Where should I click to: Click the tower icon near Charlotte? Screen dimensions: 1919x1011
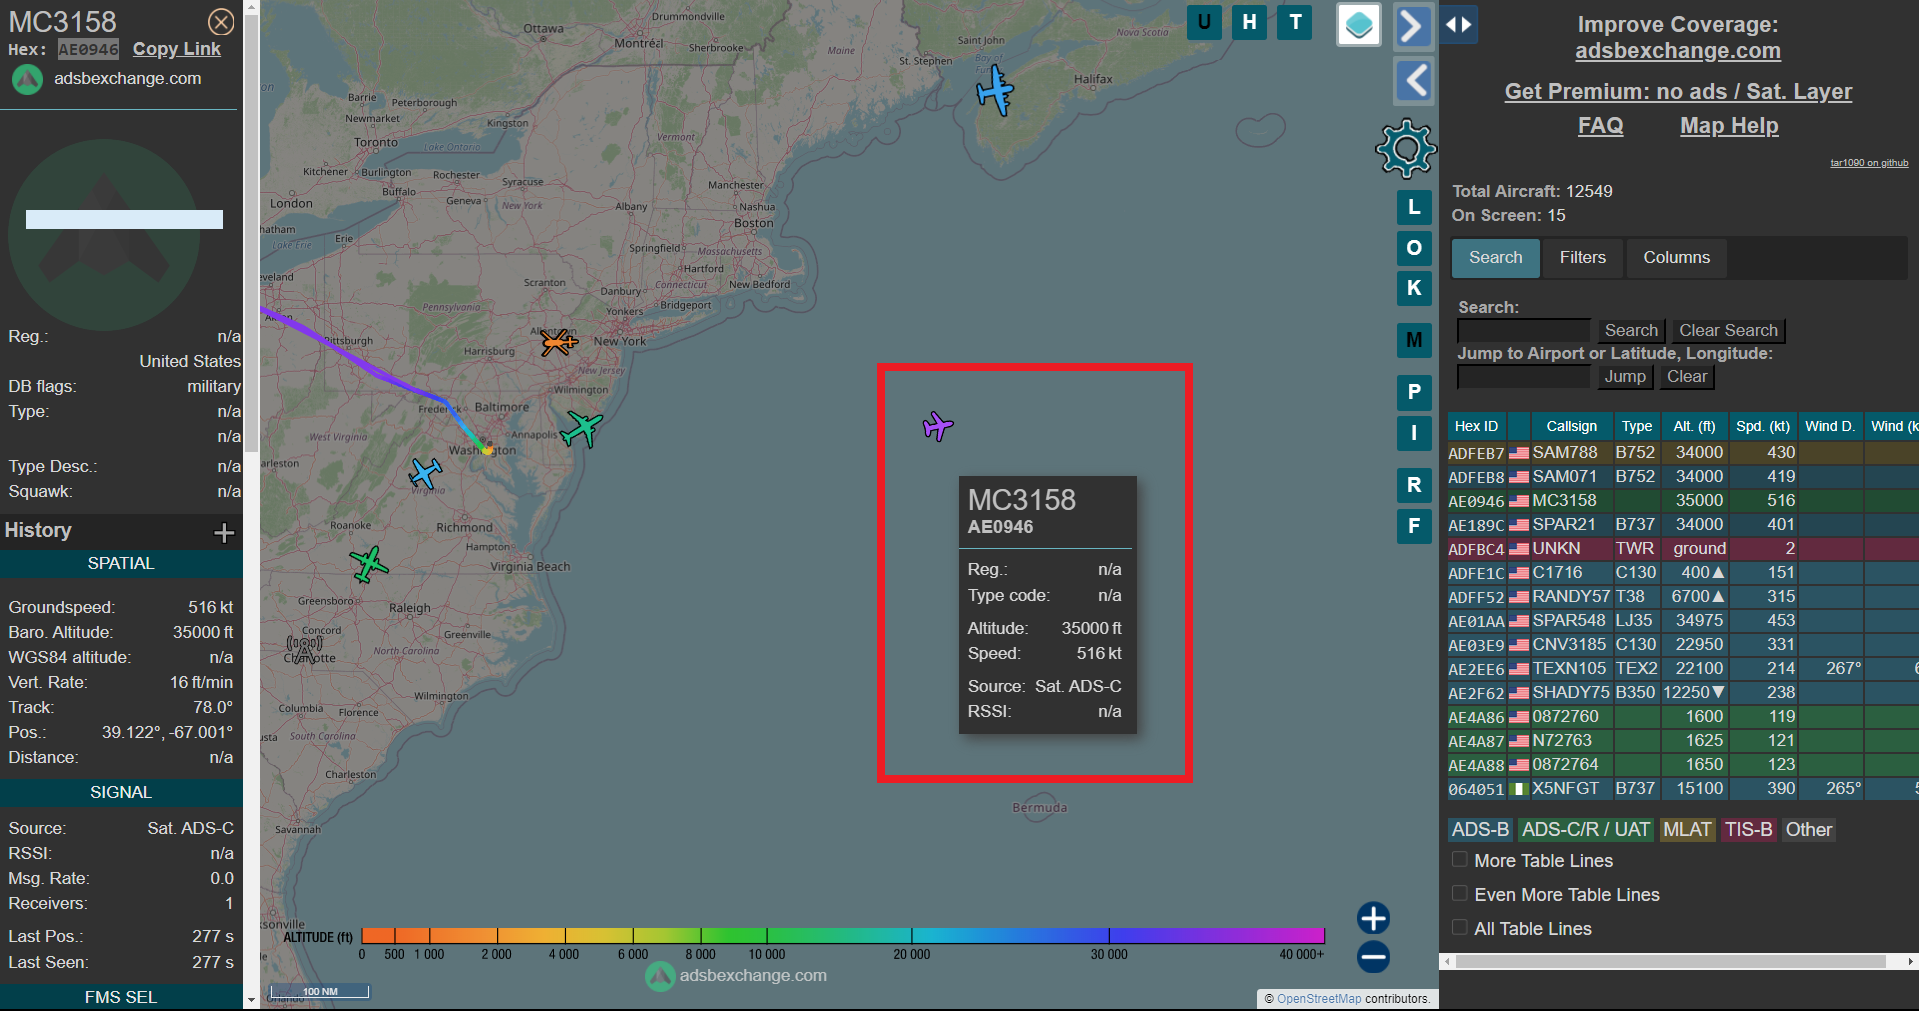coord(304,649)
